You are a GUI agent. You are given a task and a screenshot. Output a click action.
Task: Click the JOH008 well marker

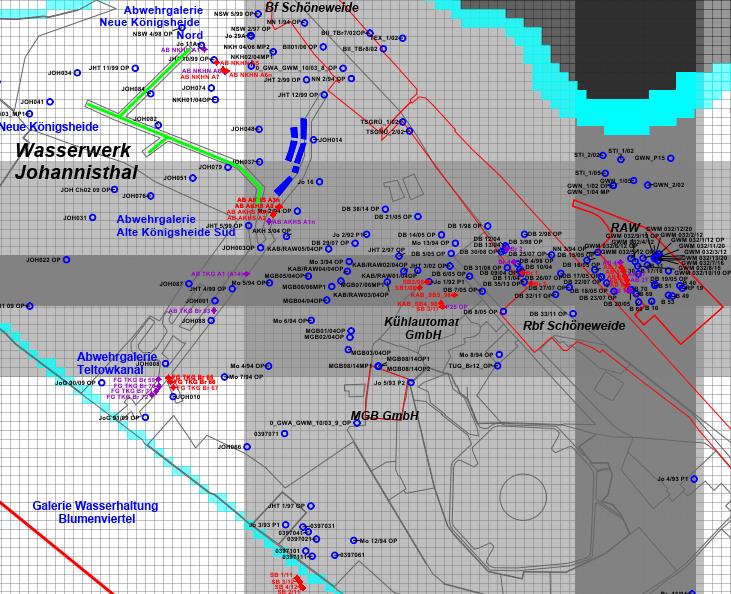pyautogui.click(x=166, y=363)
